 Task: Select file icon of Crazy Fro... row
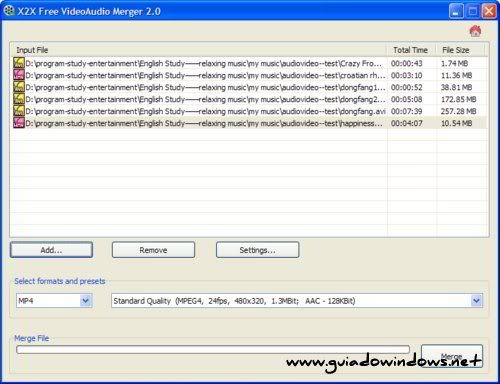point(19,63)
